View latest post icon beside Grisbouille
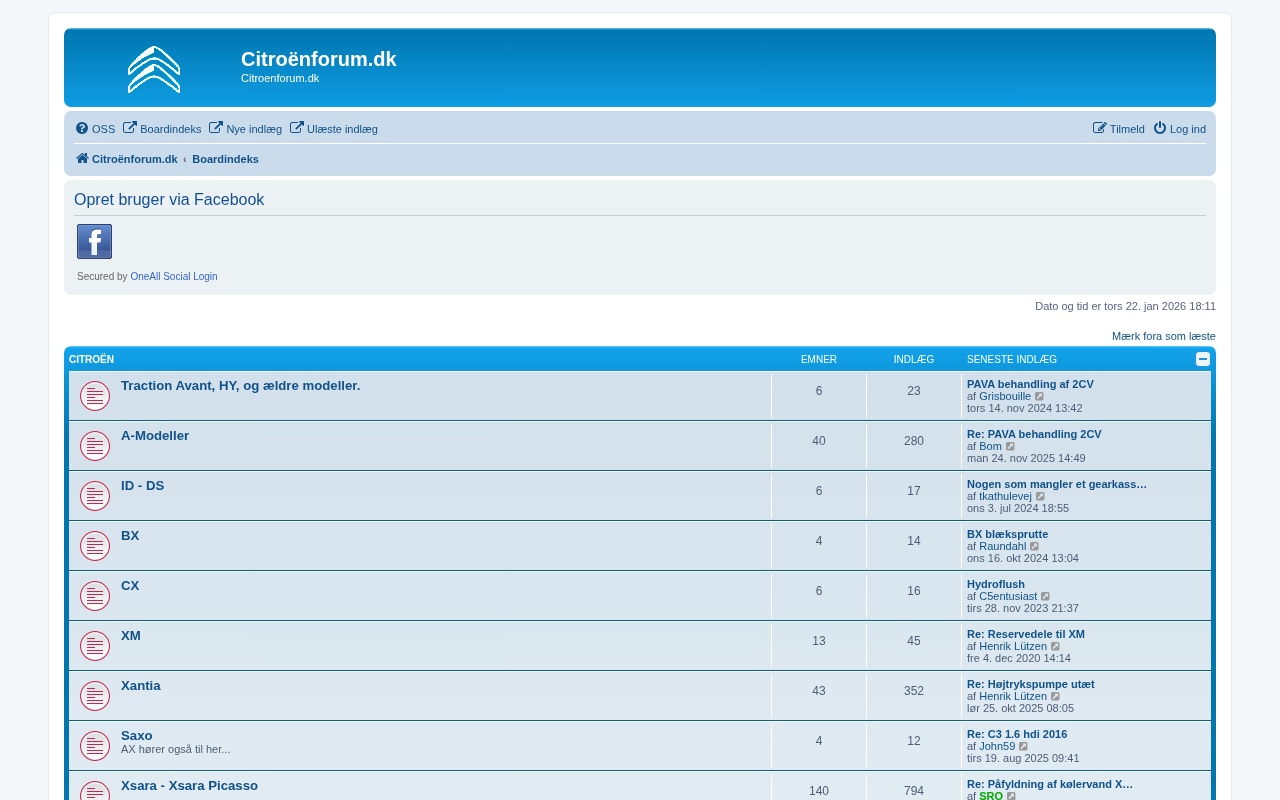1280x800 pixels. [x=1040, y=397]
